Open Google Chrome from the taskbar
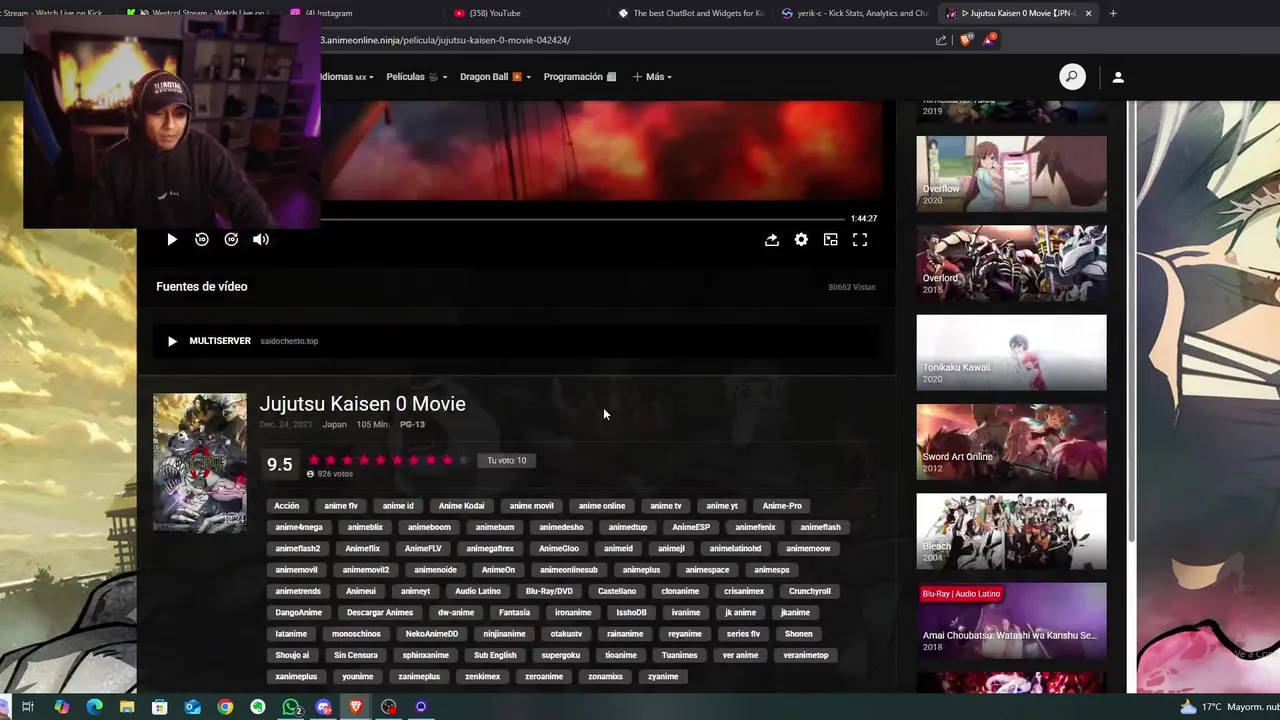Image resolution: width=1280 pixels, height=720 pixels. click(225, 707)
